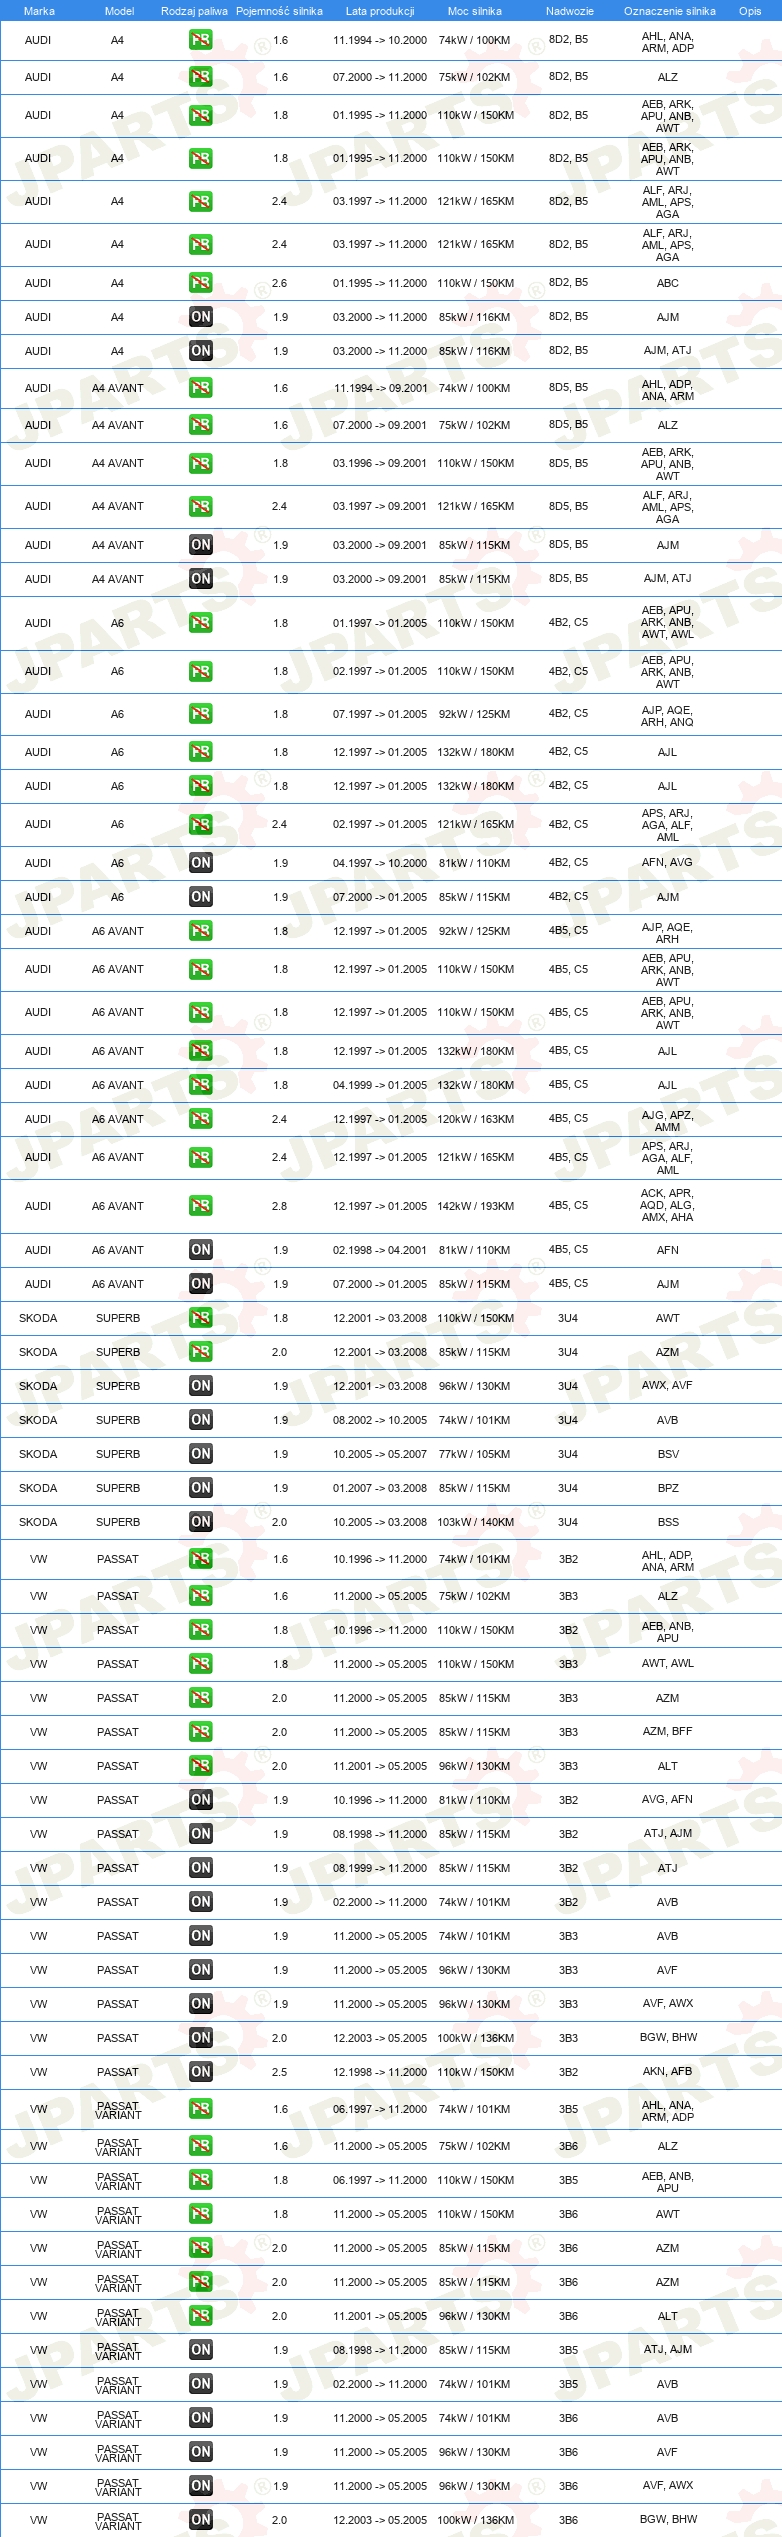Select the engine codes AWX, AVF
Viewport: 782px width, 2537px height.
(x=667, y=1385)
